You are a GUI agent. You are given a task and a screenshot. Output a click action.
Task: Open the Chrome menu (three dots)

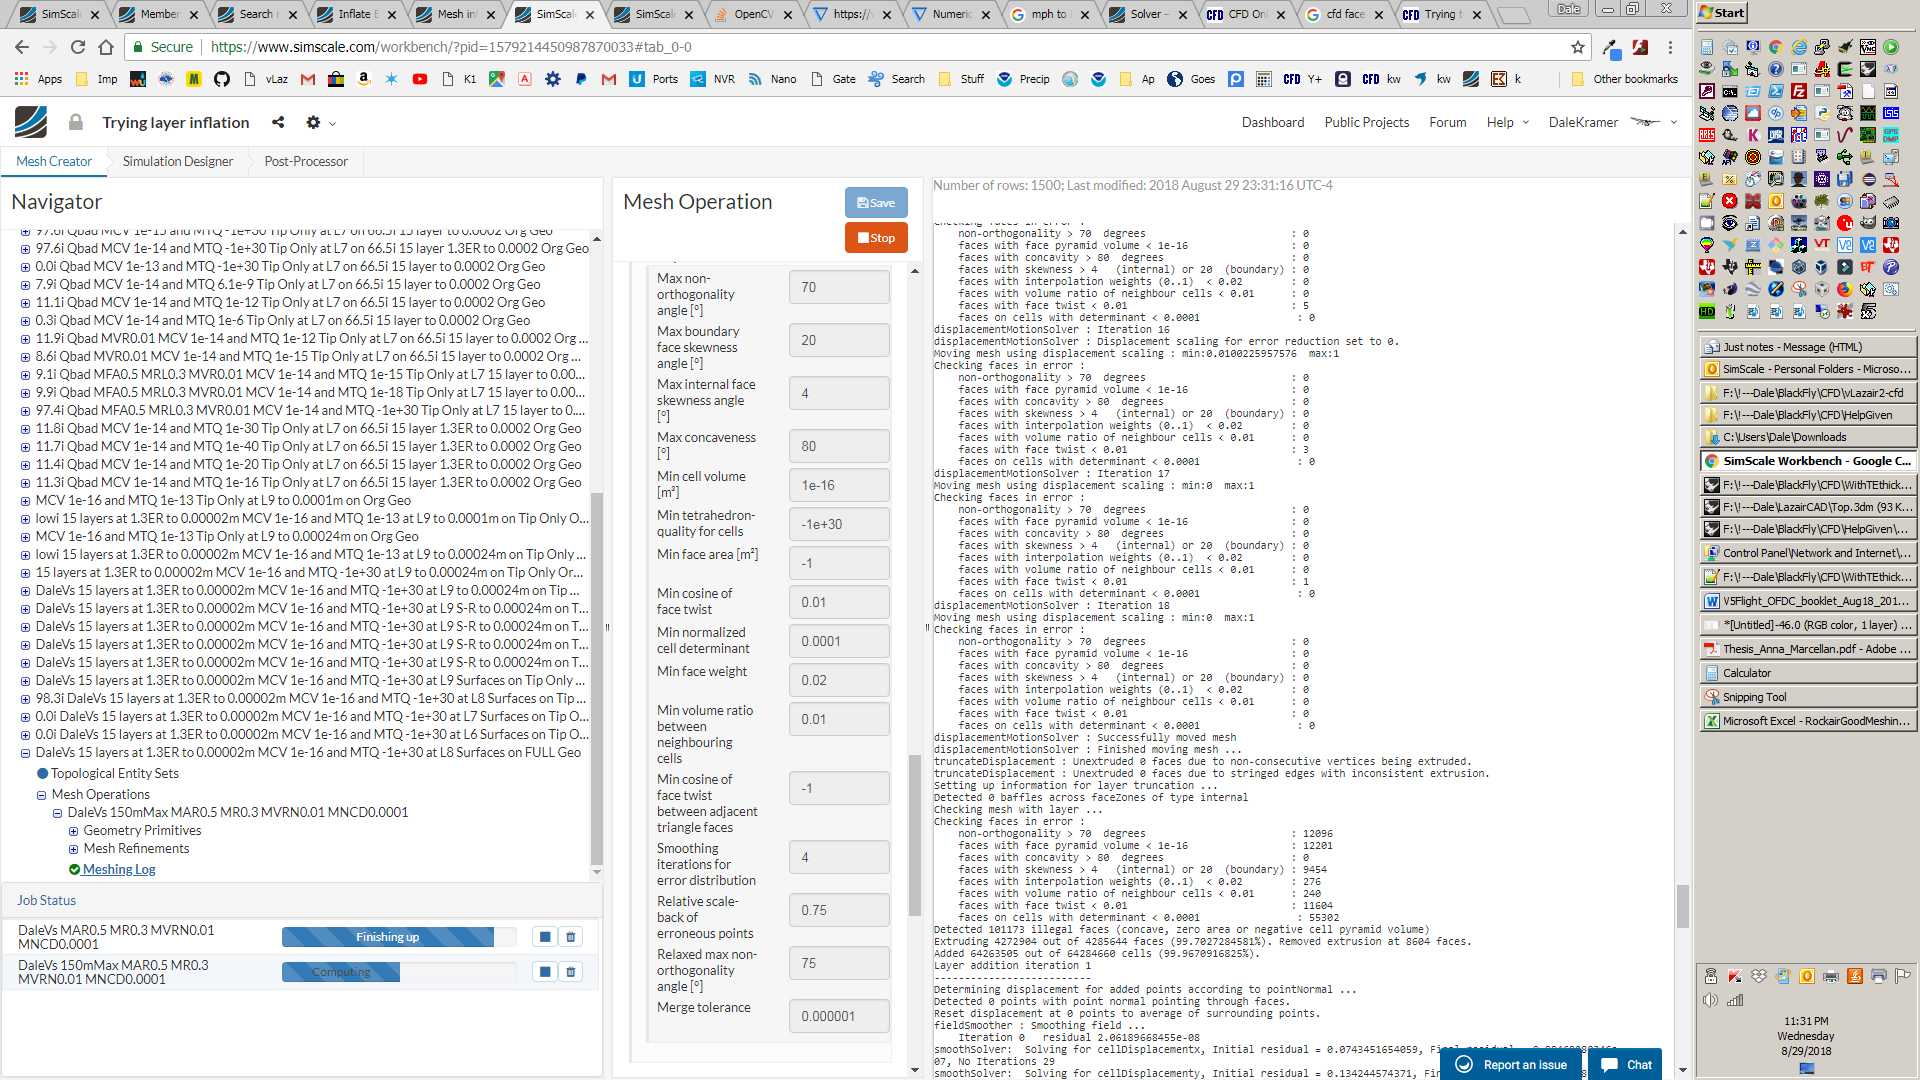pyautogui.click(x=1670, y=47)
